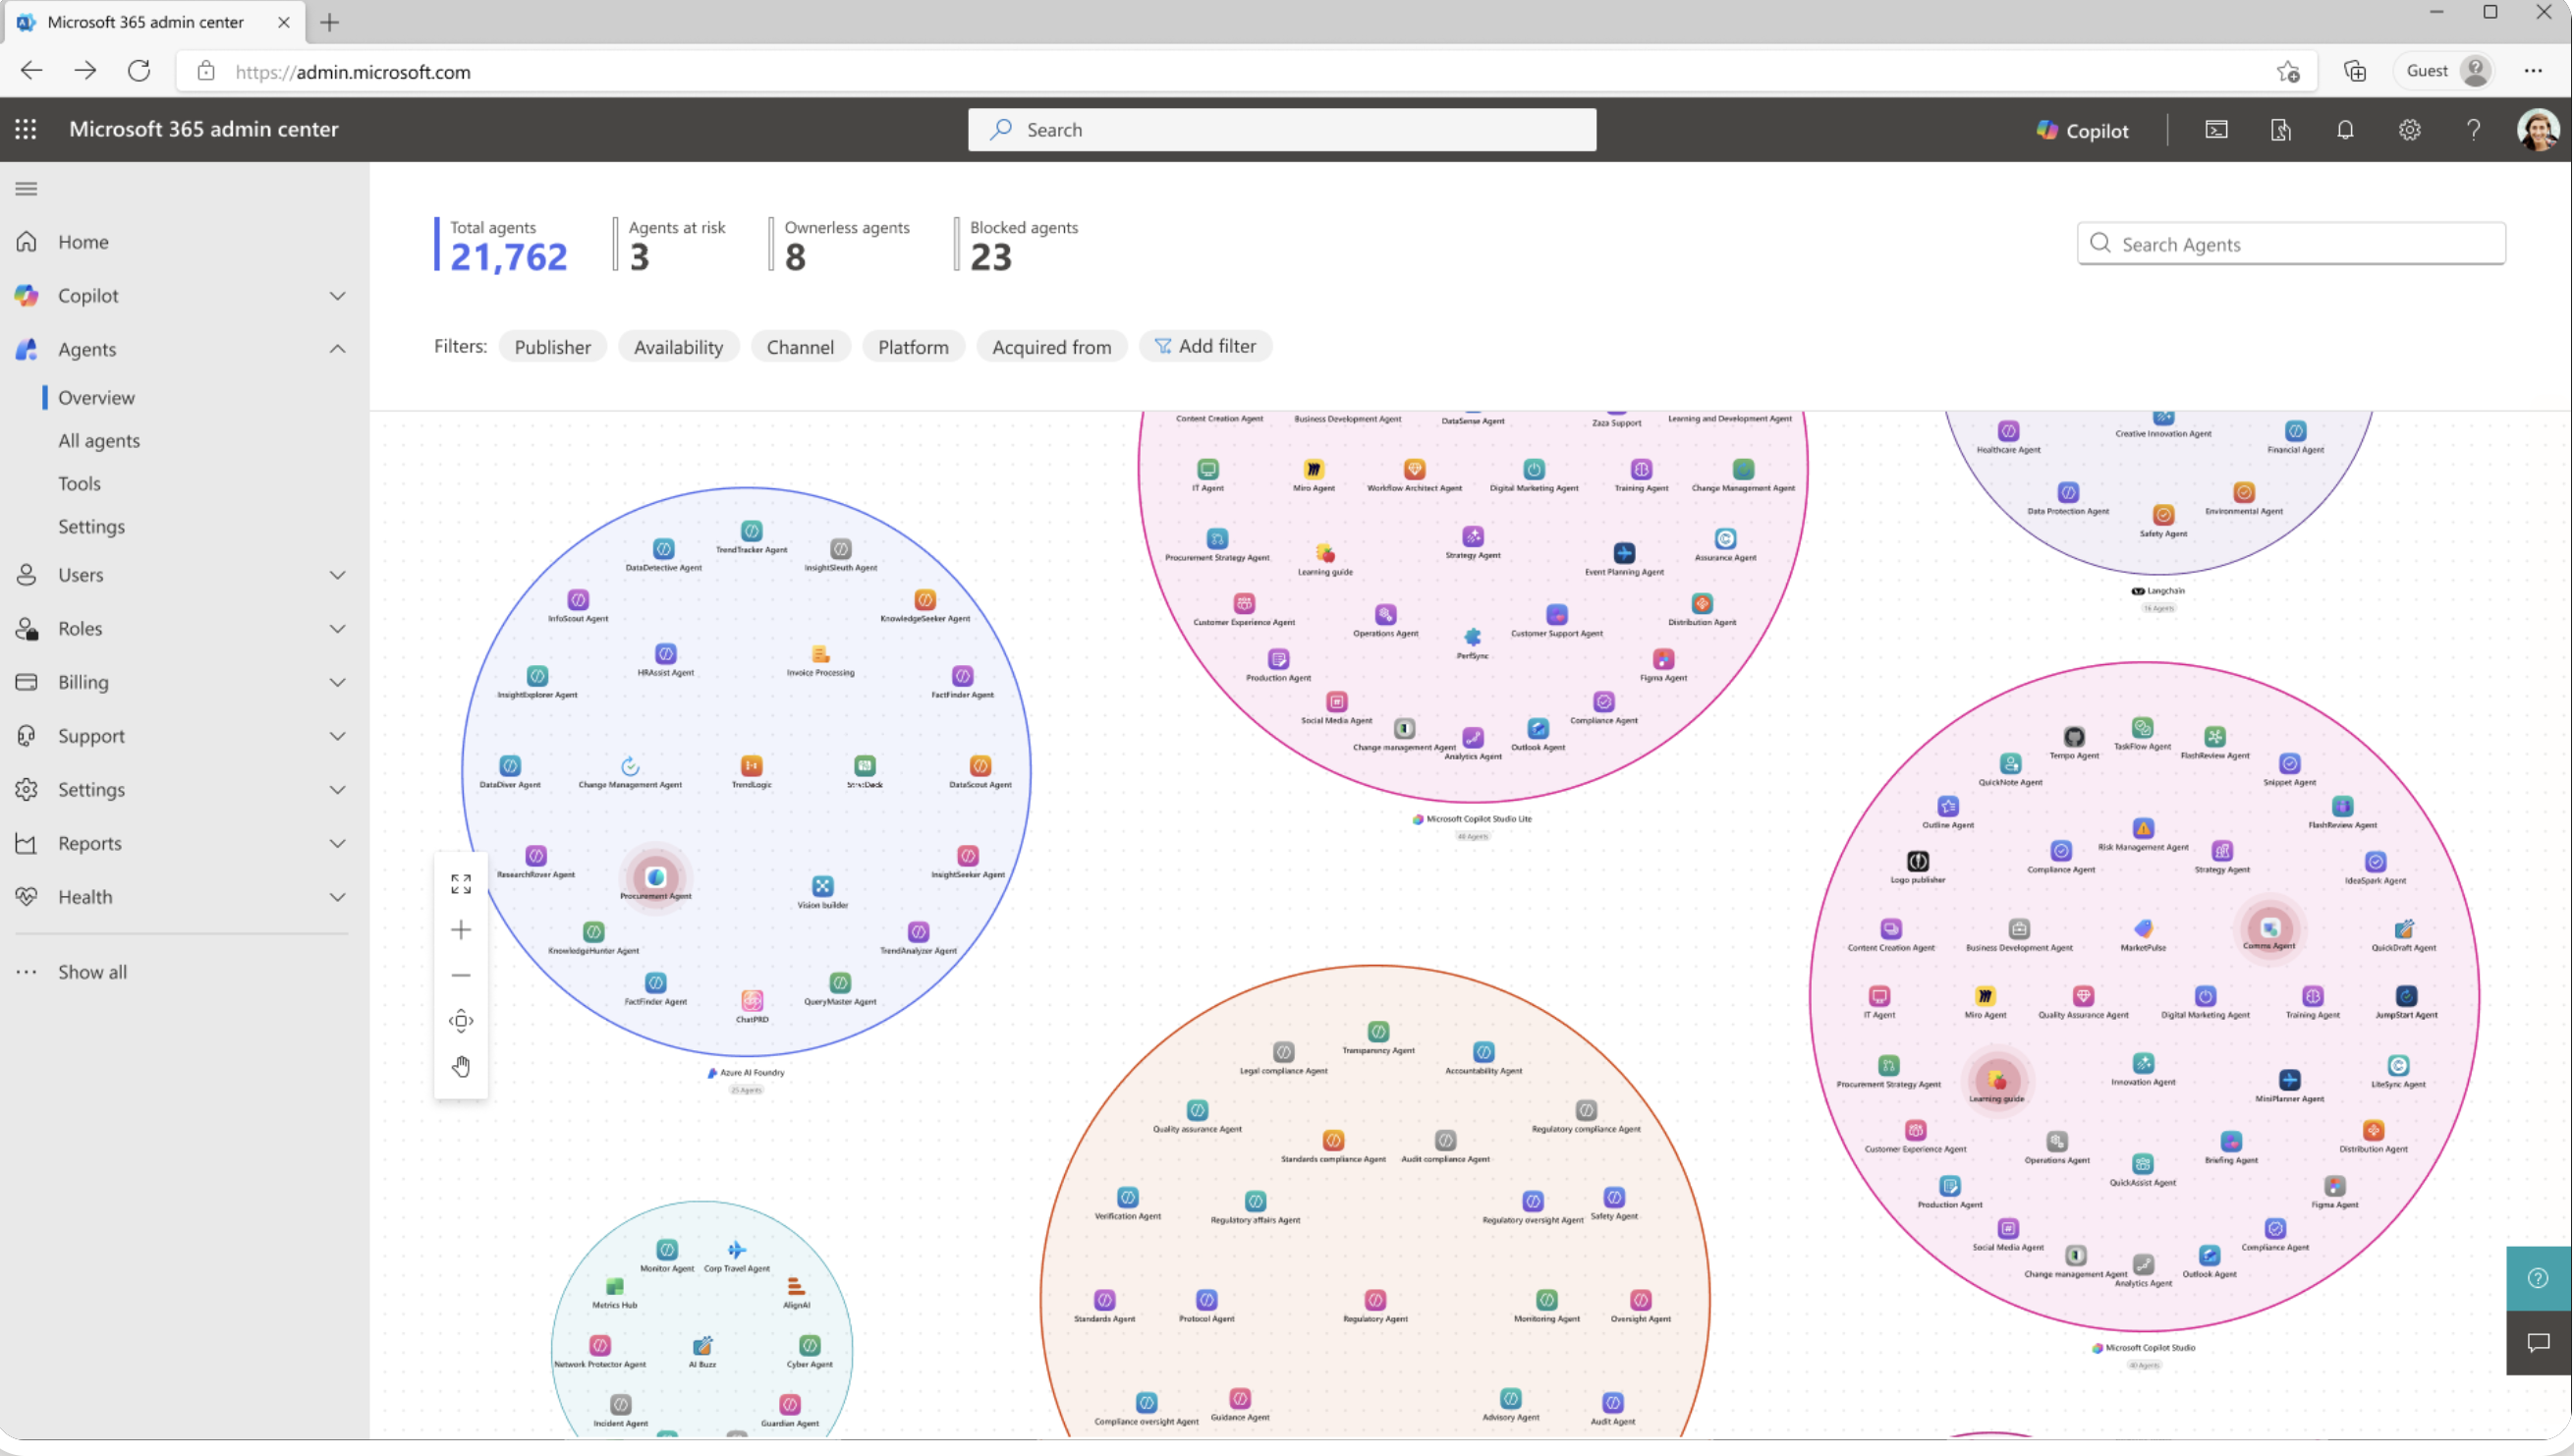Collapse the Agents section in sidebar
The image size is (2574, 1456).
click(338, 349)
